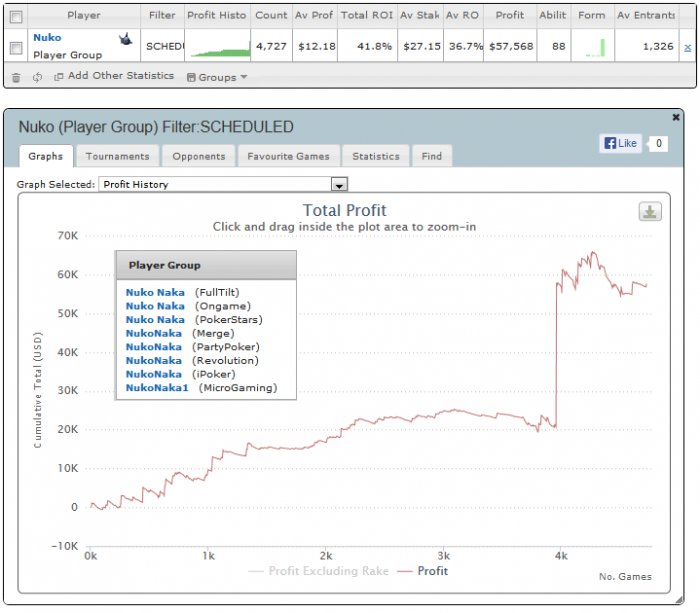The width and height of the screenshot is (700, 613).
Task: Click the trash delete icon in toolbar
Action: [16, 78]
